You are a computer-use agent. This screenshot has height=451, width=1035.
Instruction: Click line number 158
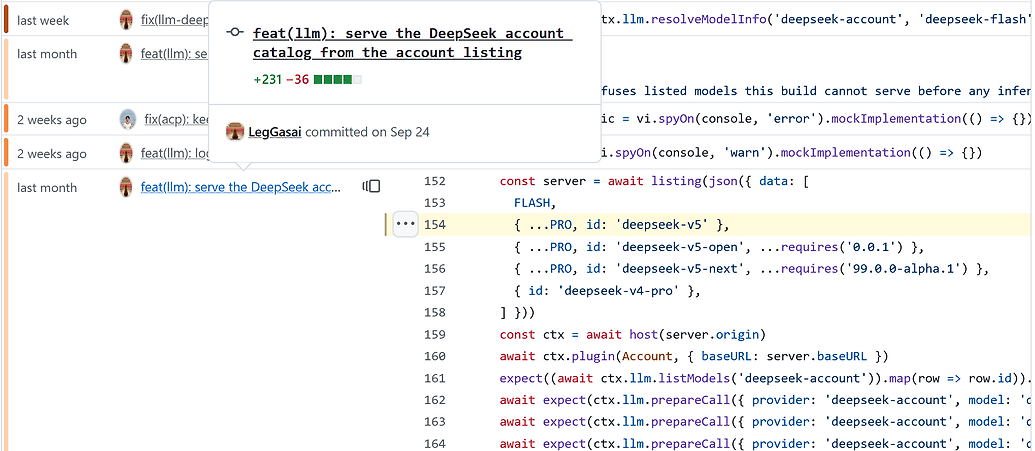pyautogui.click(x=435, y=312)
